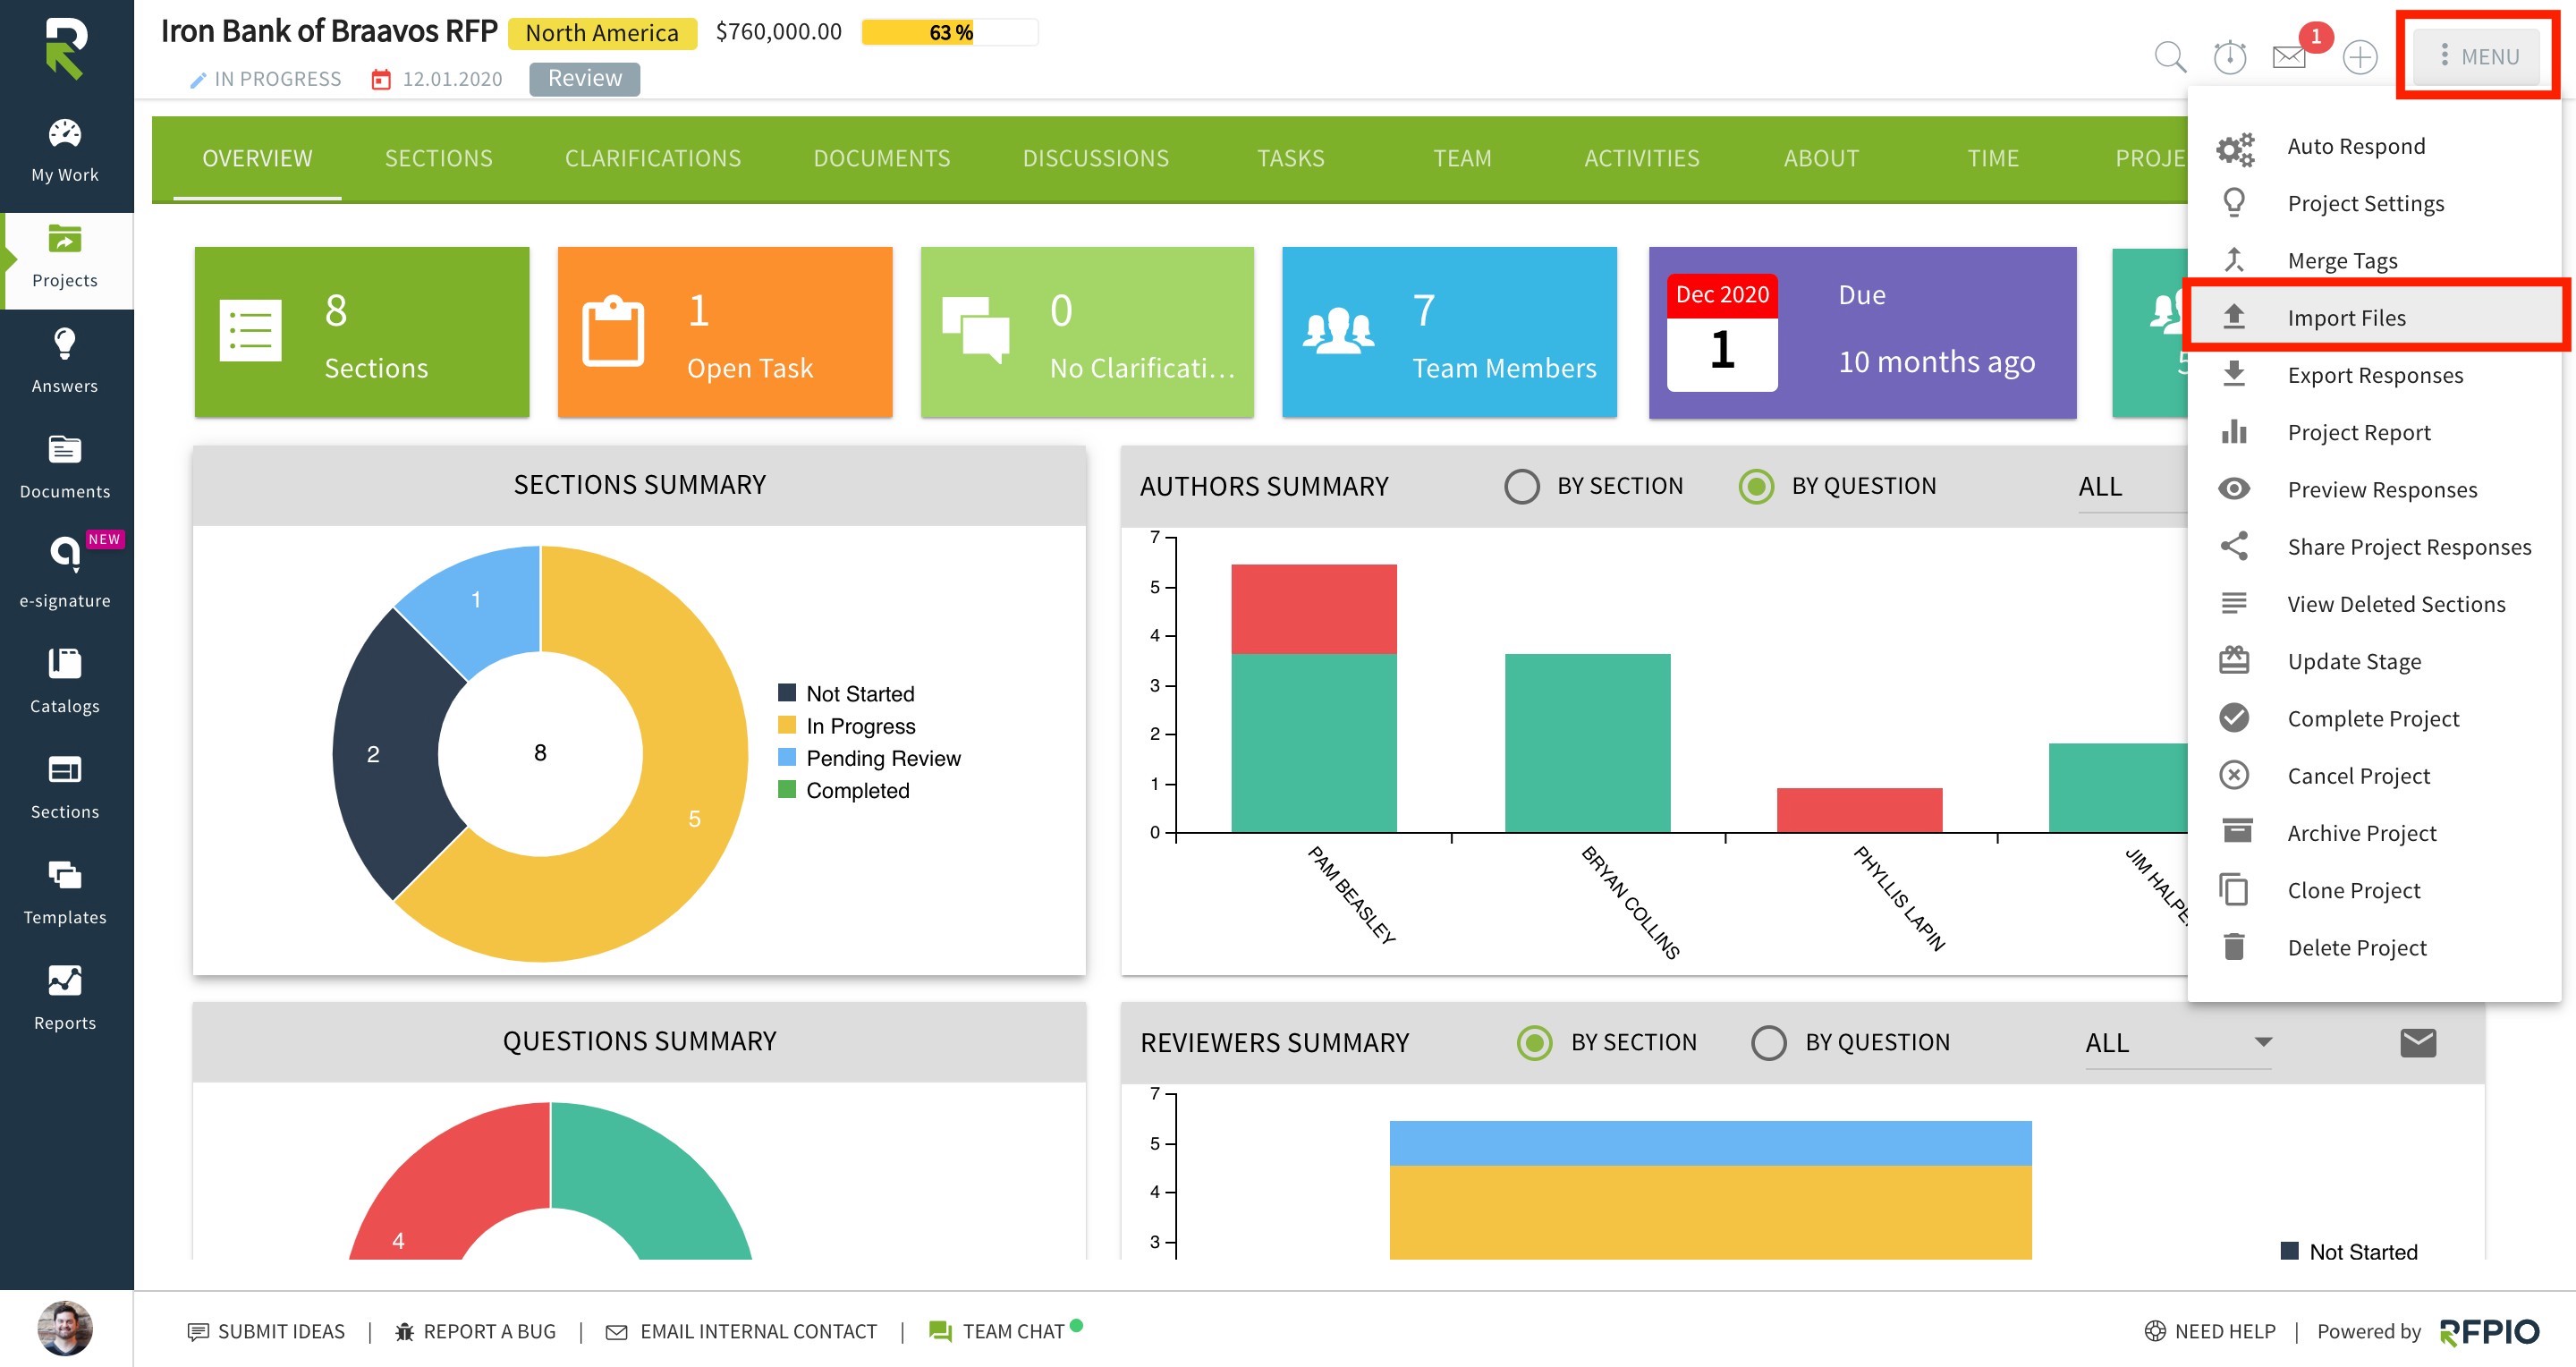The width and height of the screenshot is (2576, 1367).
Task: Expand the ALL dropdown in Reviewers Summary
Action: click(x=2178, y=1043)
